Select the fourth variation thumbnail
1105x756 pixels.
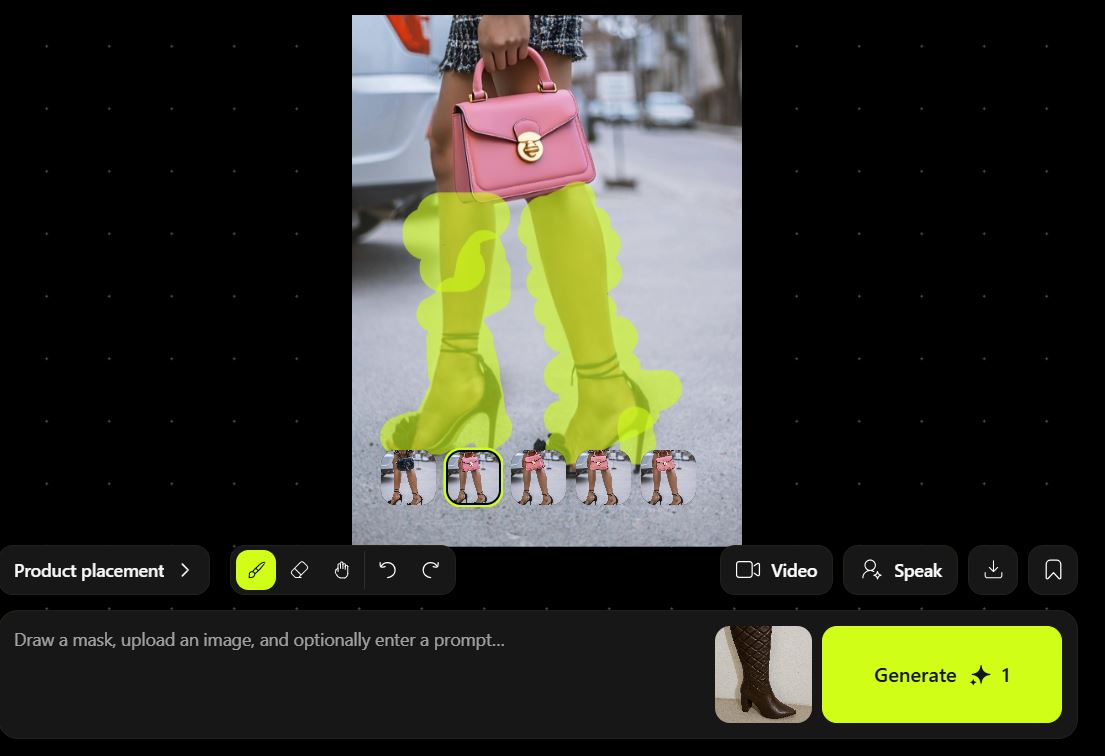[x=603, y=478]
